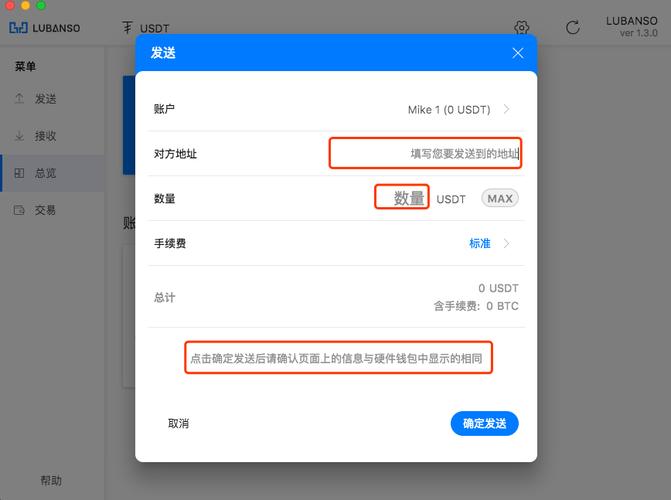Expand 手续费 fee options chevron

coord(507,244)
